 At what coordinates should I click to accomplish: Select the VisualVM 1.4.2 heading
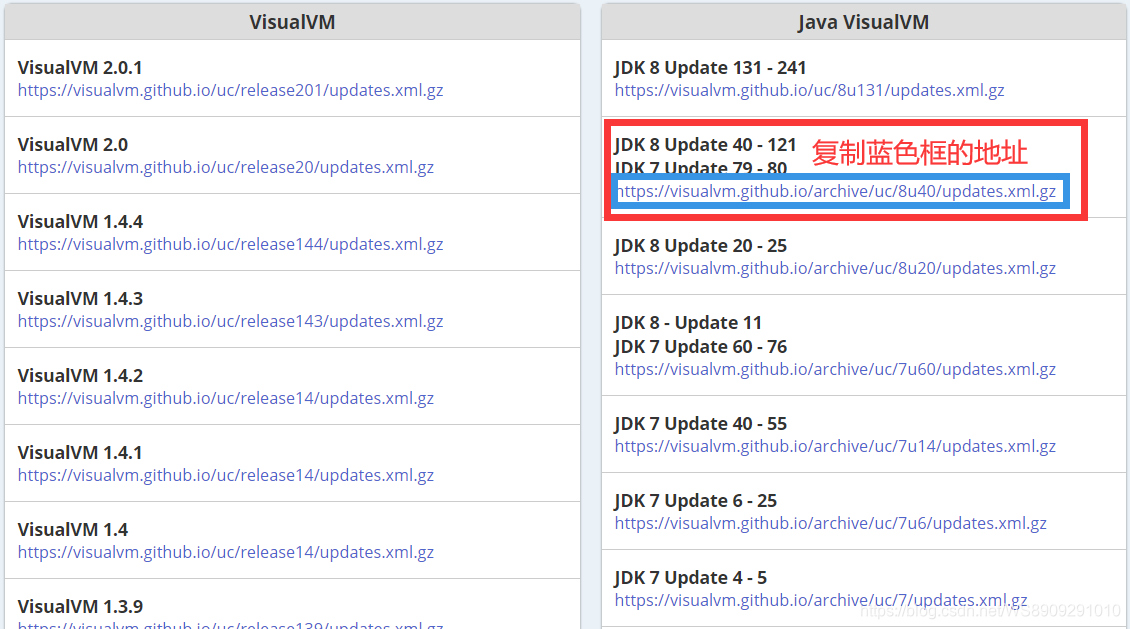pyautogui.click(x=80, y=376)
